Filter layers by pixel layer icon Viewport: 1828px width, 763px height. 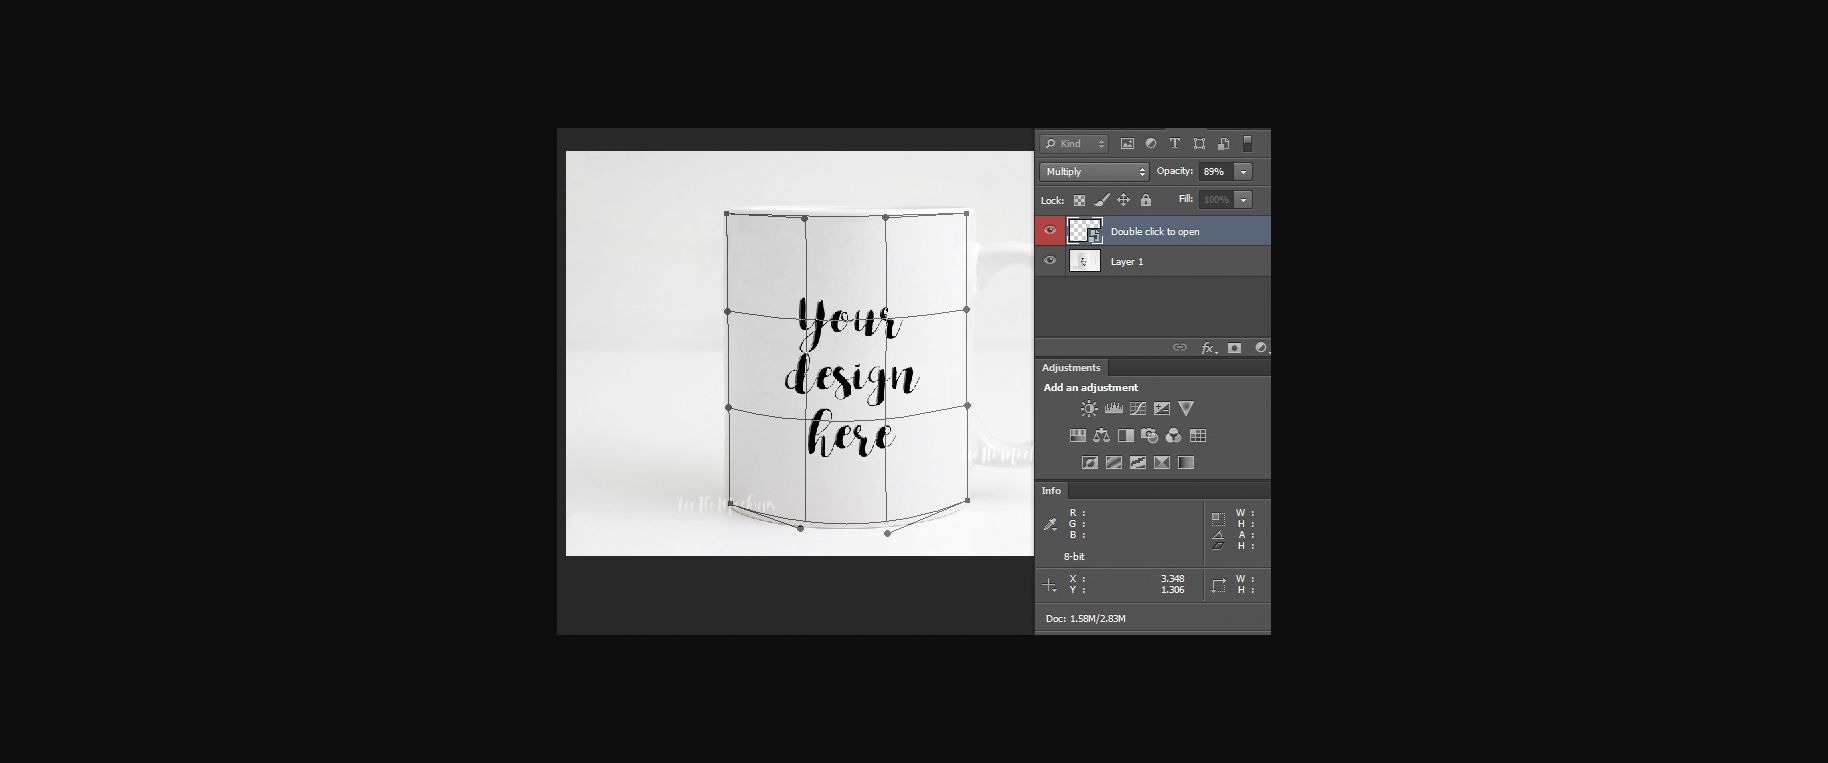[1127, 144]
